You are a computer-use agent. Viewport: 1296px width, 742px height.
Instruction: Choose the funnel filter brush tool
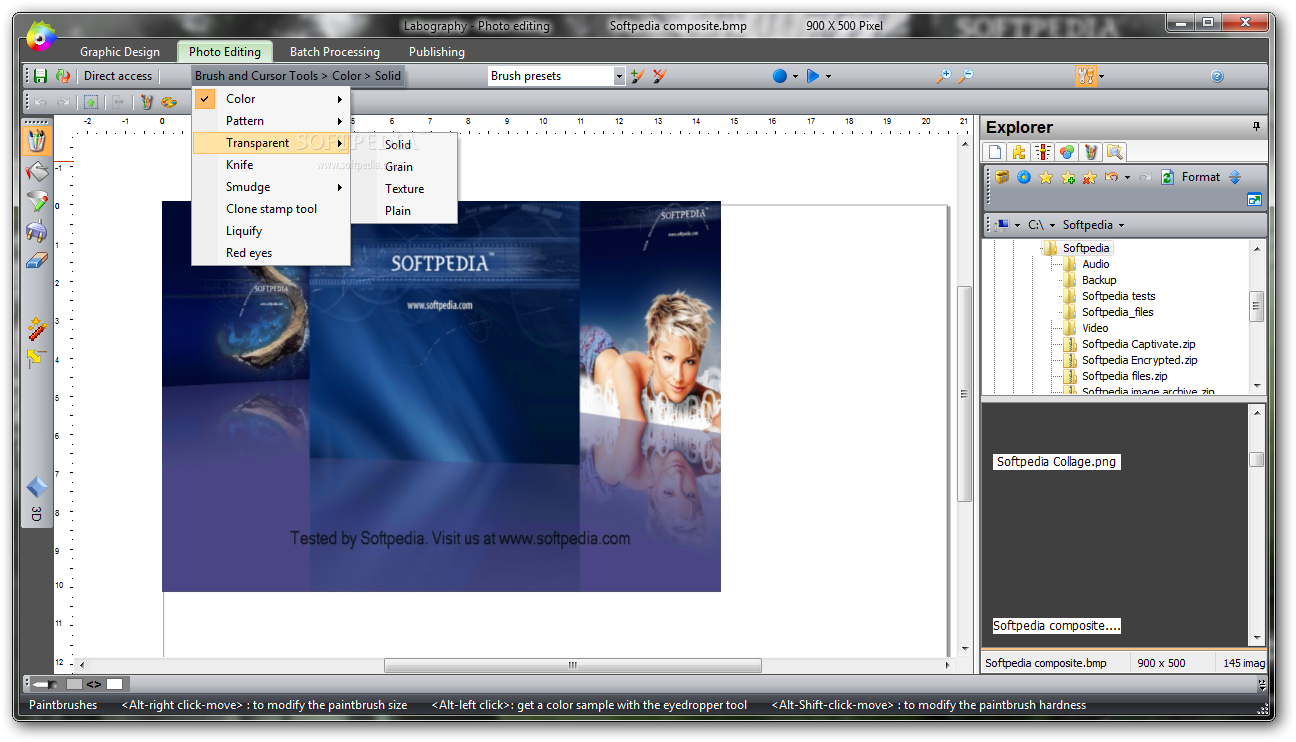click(36, 201)
